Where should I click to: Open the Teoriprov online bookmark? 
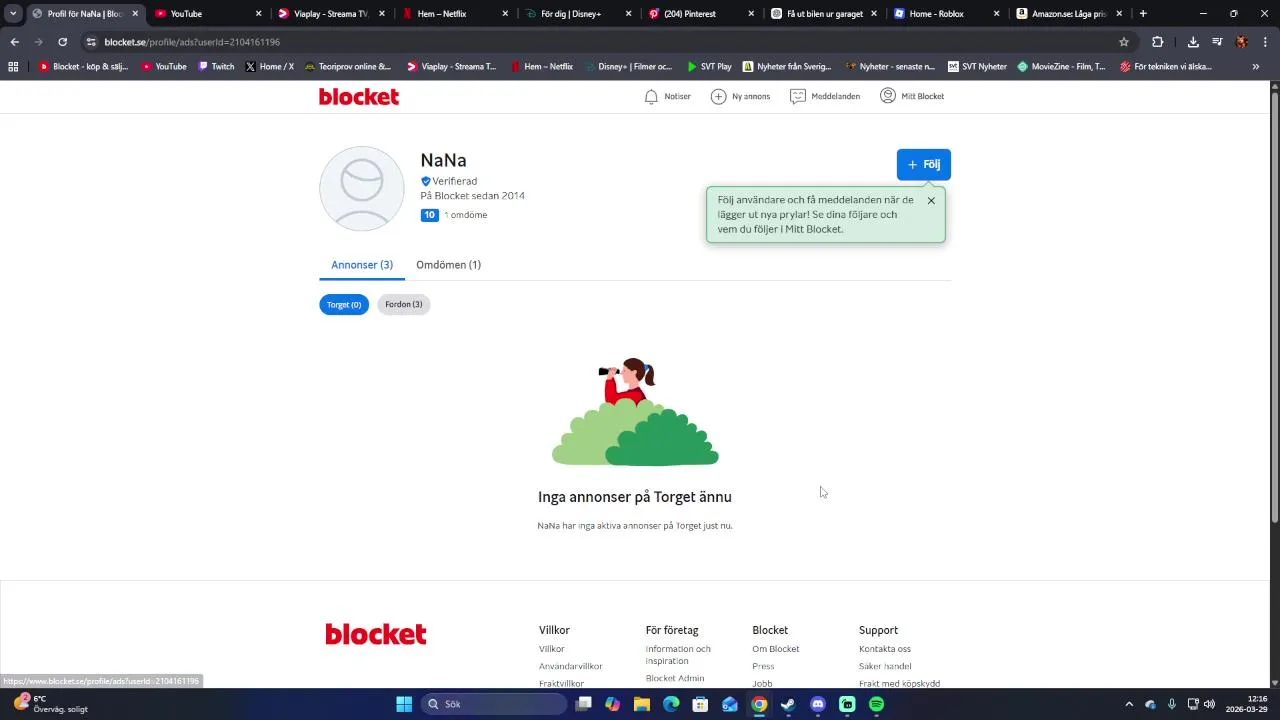347,67
